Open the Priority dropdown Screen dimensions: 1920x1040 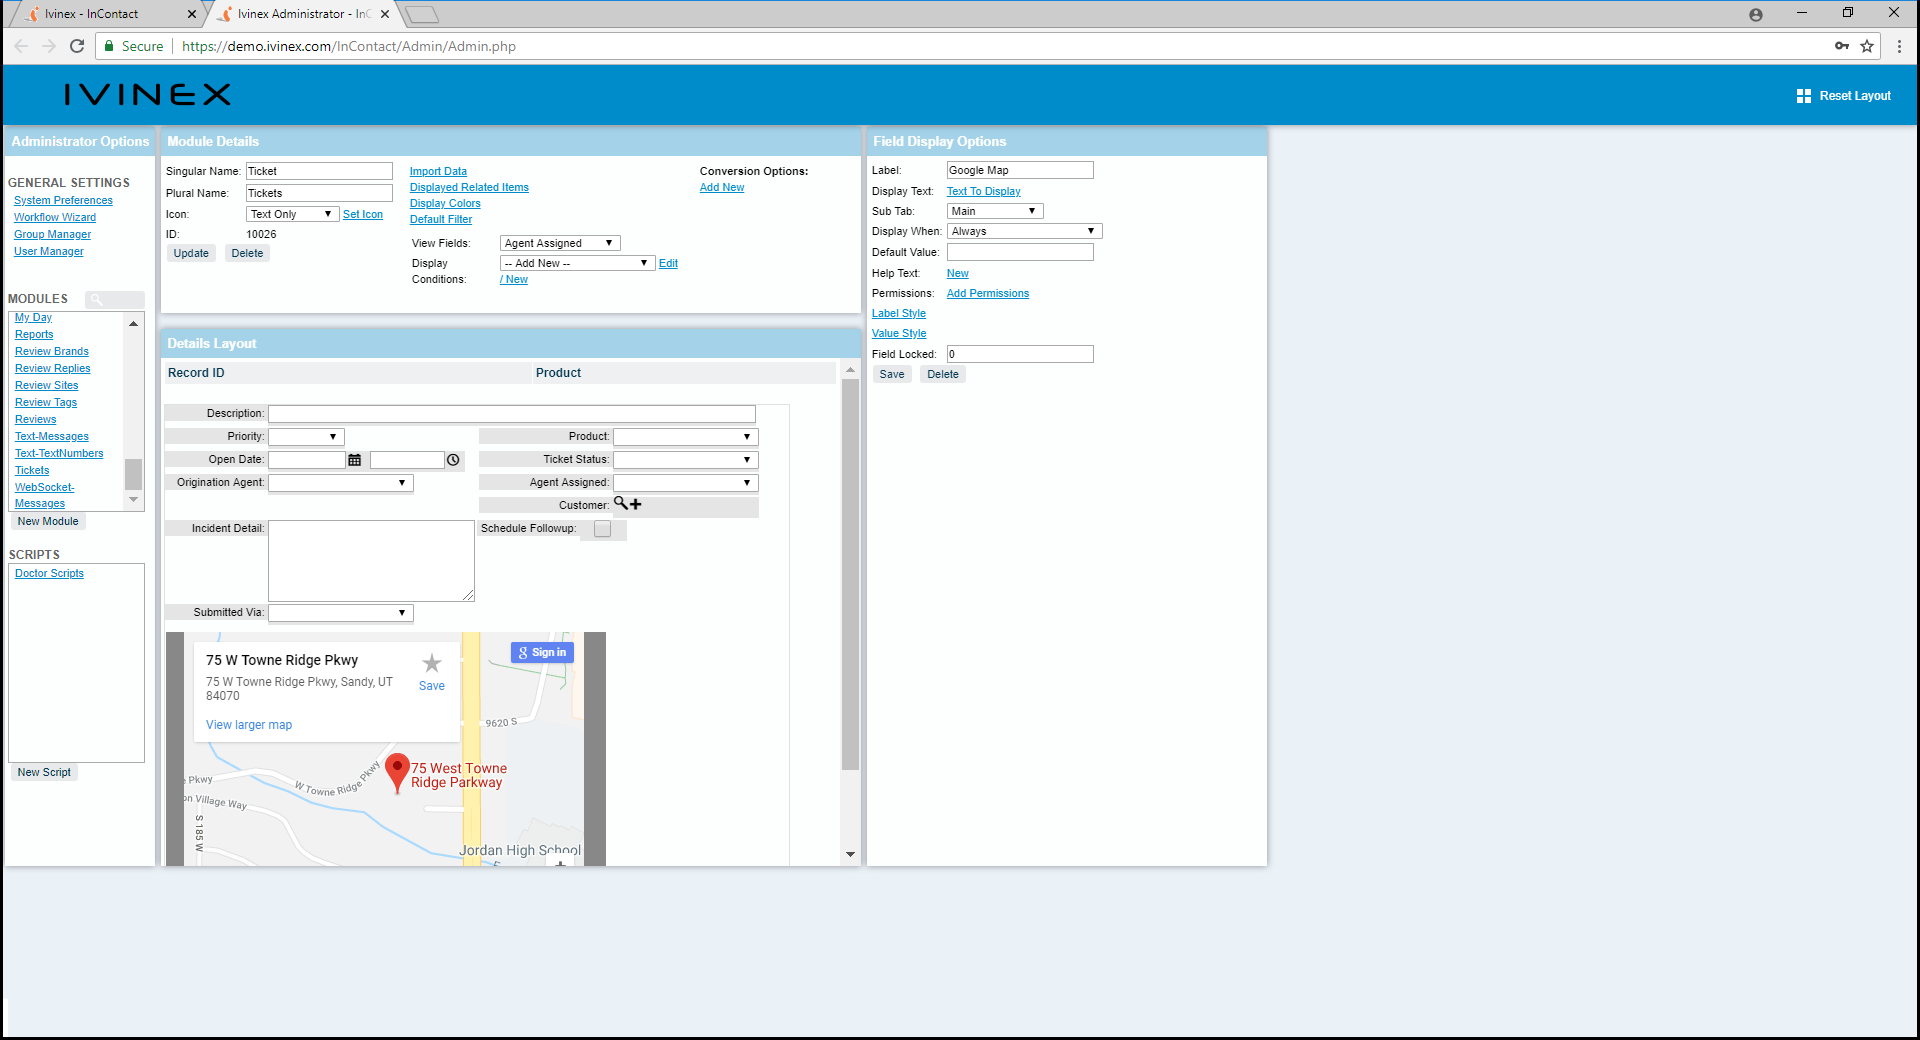(306, 437)
